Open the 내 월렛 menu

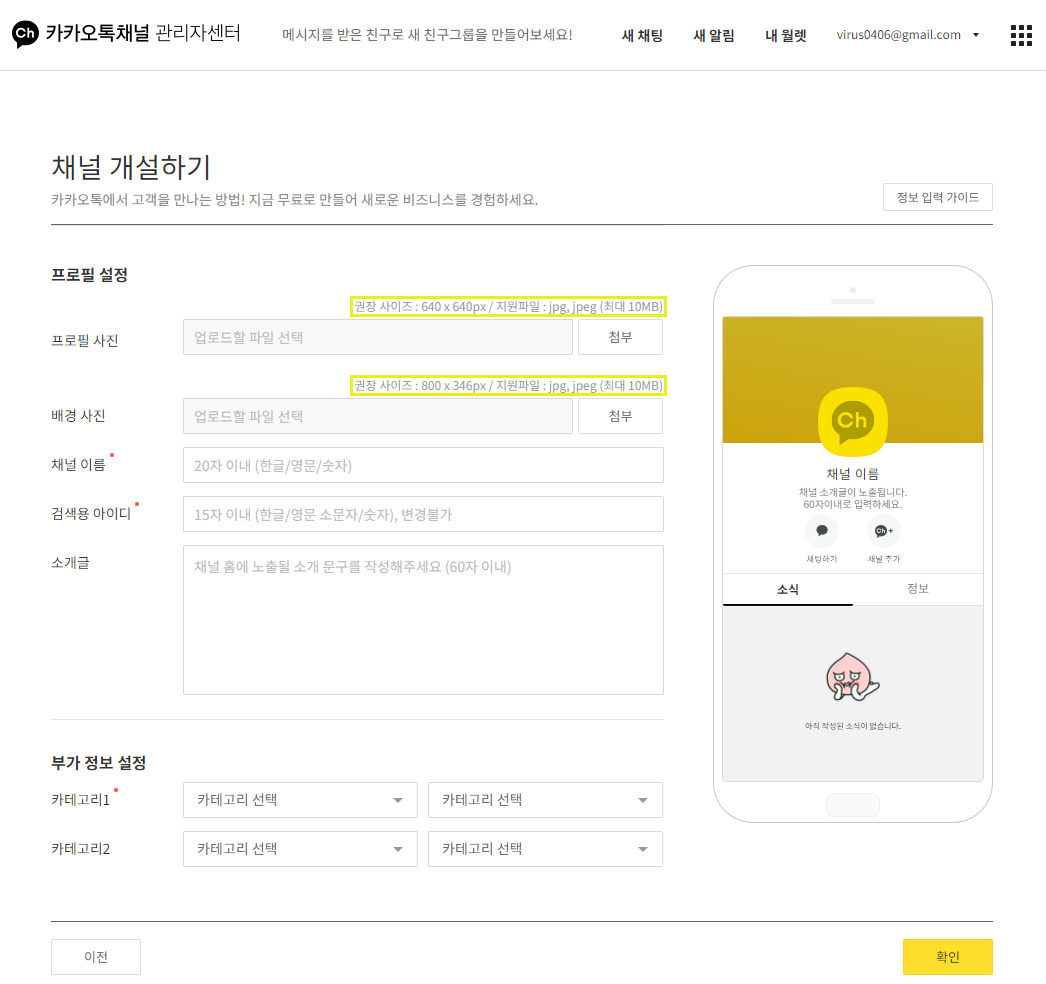(x=786, y=35)
